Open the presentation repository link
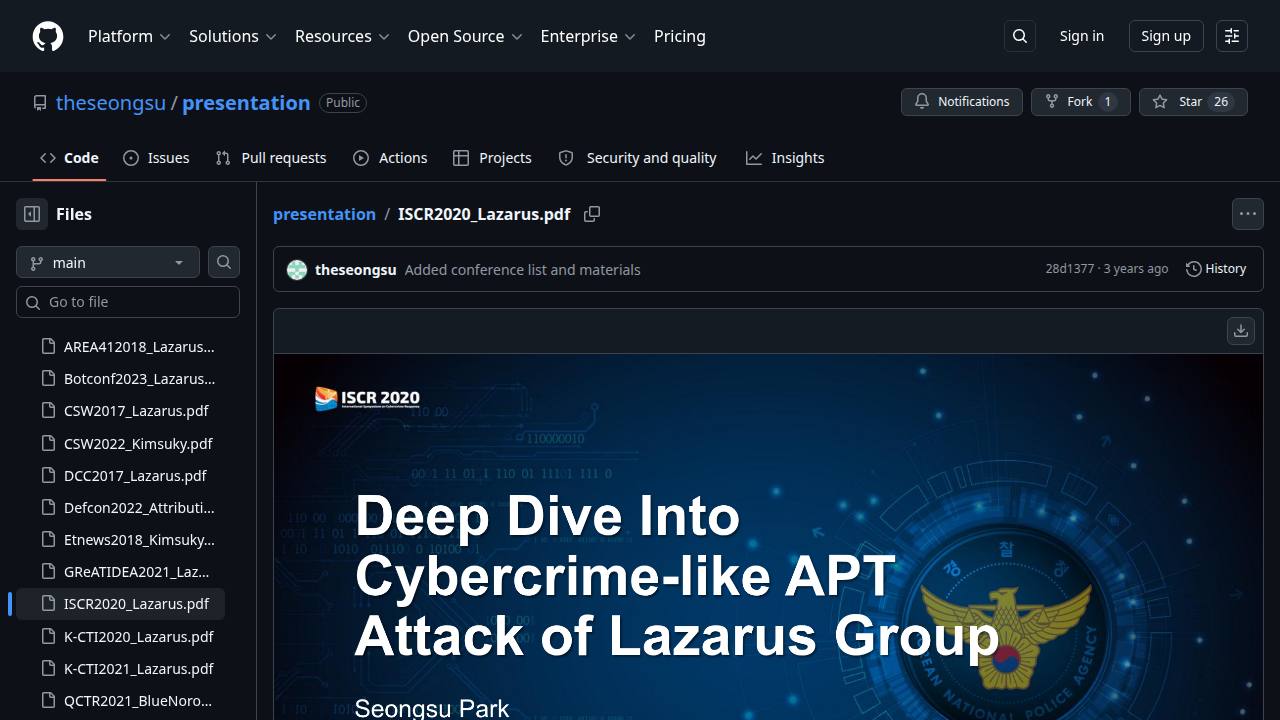 [246, 102]
